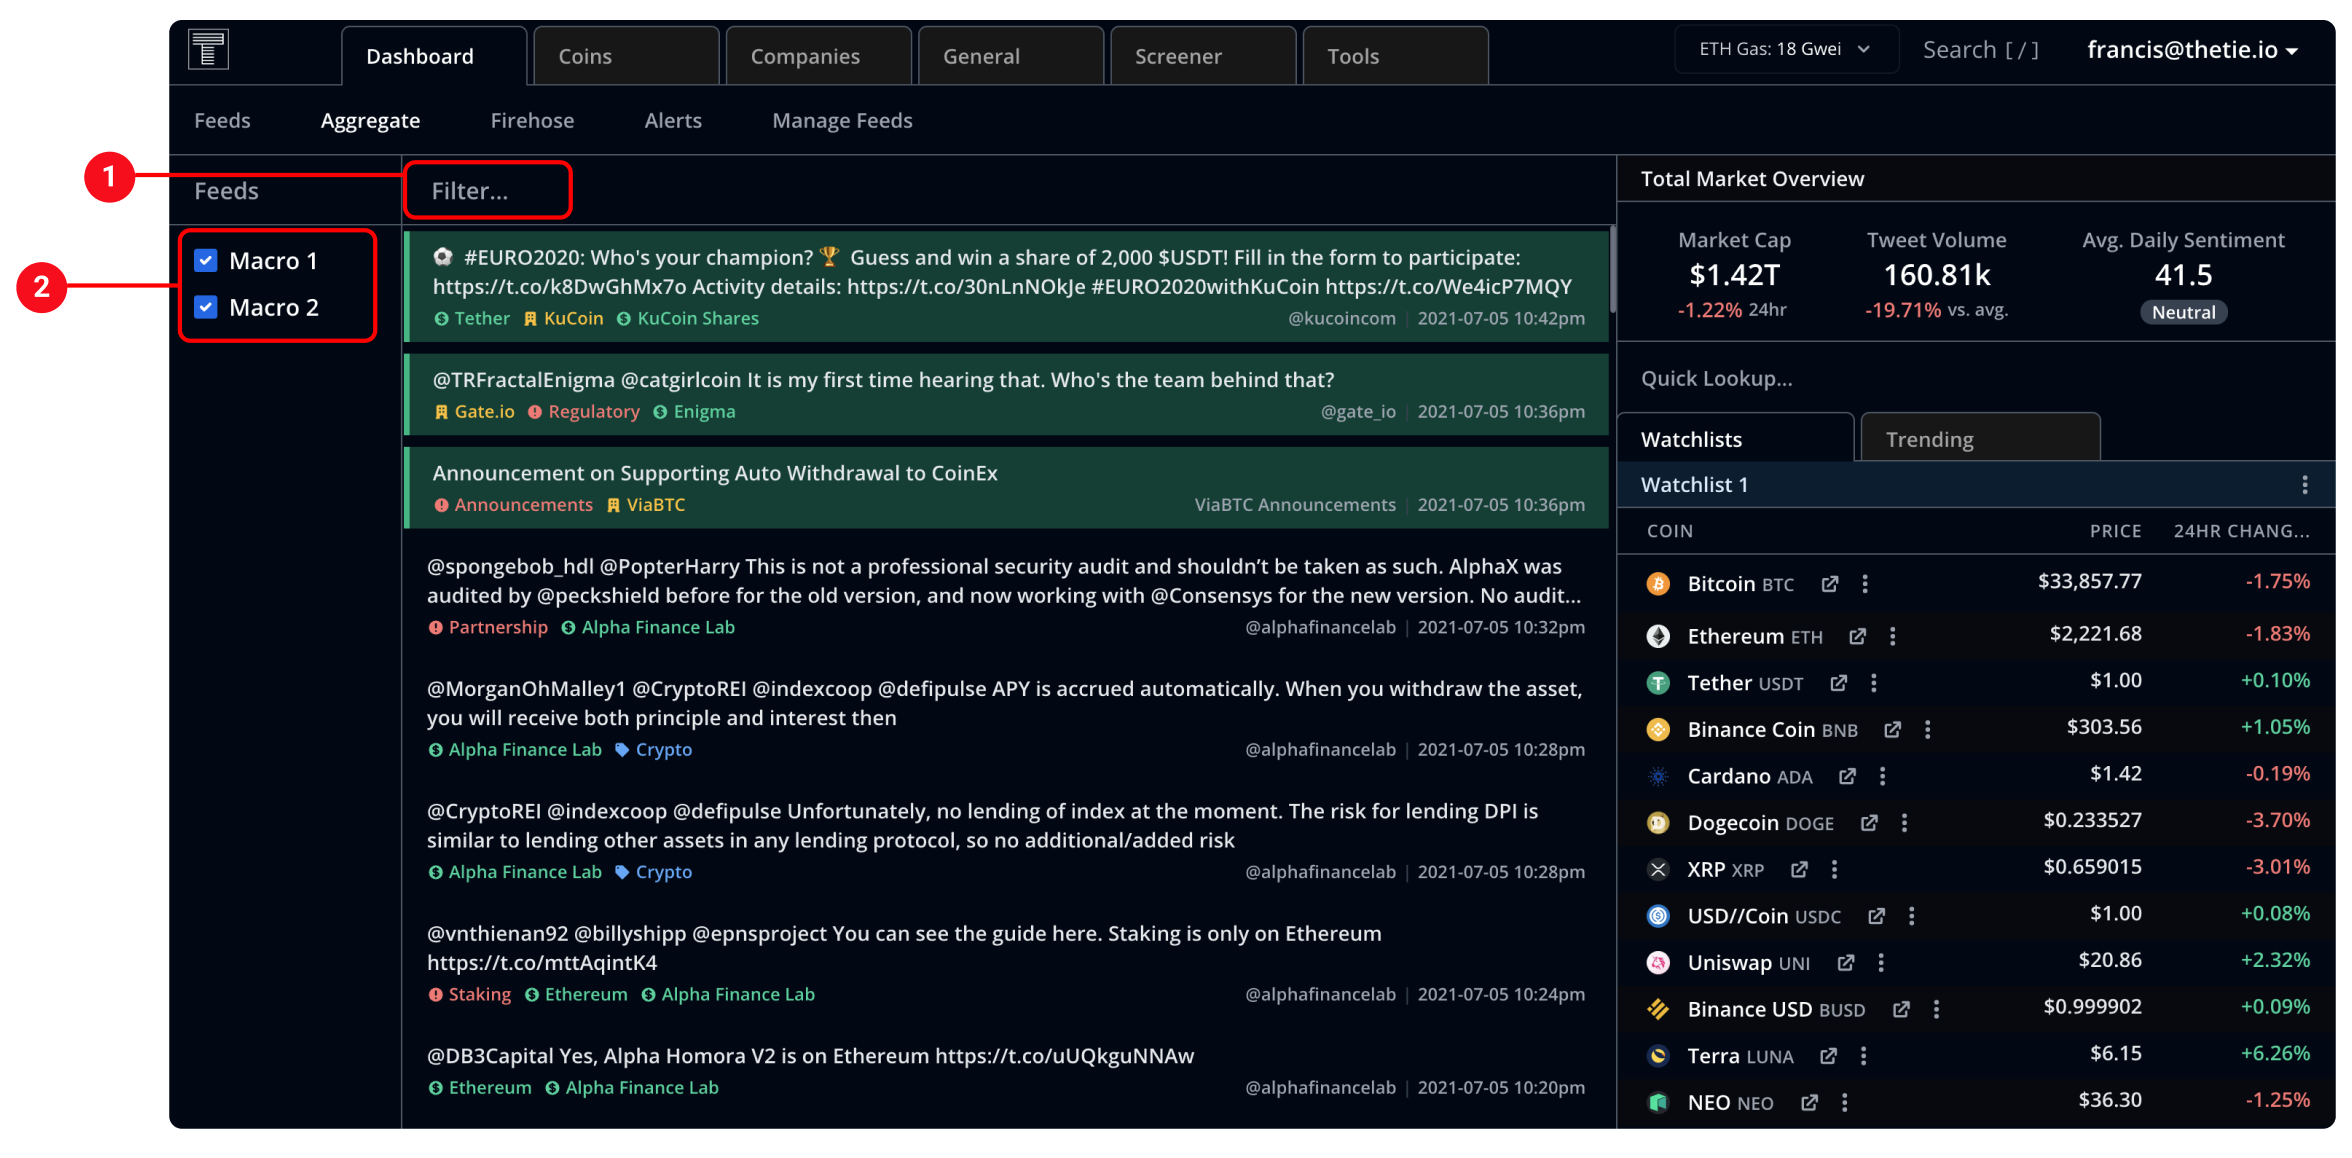The height and width of the screenshot is (1158, 2352).
Task: Click the Tether USDT coin logo
Action: (1658, 683)
